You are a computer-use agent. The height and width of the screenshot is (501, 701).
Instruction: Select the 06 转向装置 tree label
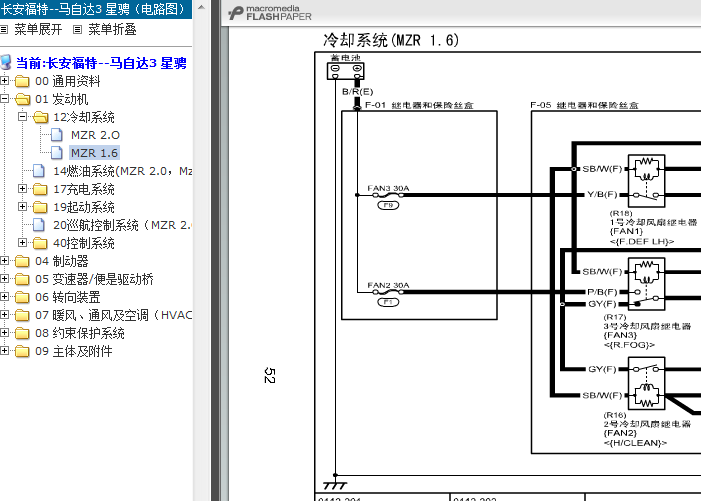[68, 297]
